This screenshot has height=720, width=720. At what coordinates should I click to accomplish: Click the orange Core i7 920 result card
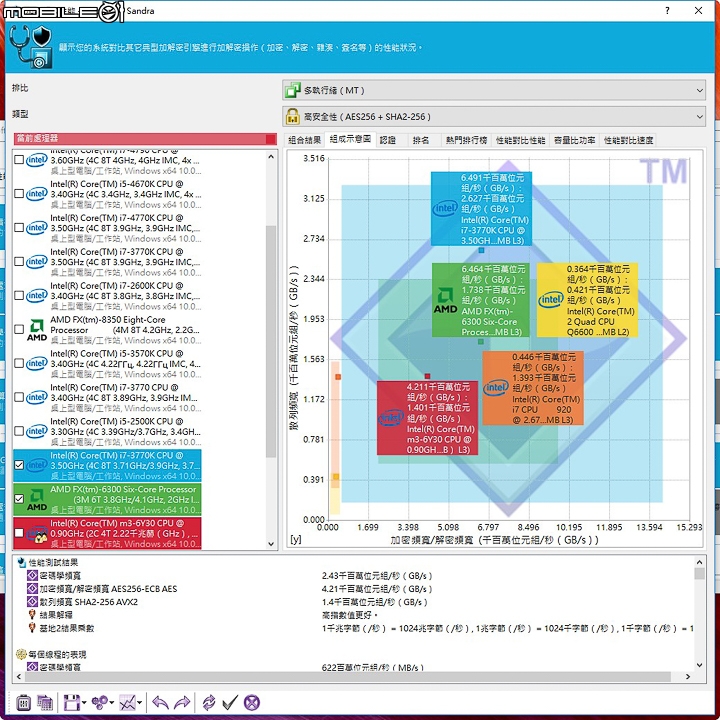(533, 388)
